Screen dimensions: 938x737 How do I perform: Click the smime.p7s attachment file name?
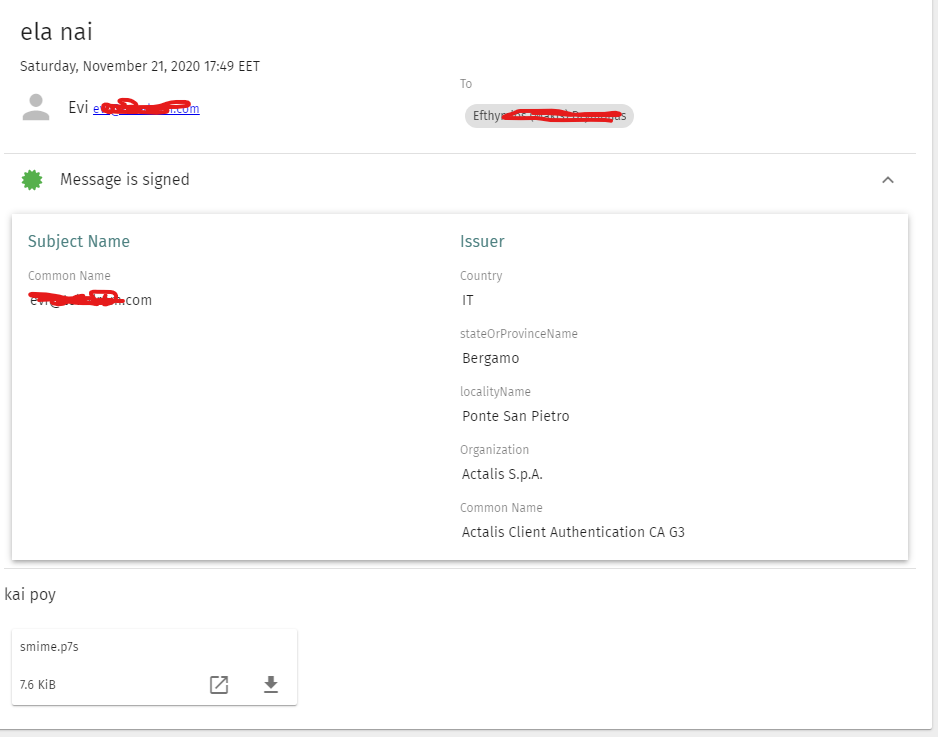pyautogui.click(x=49, y=647)
